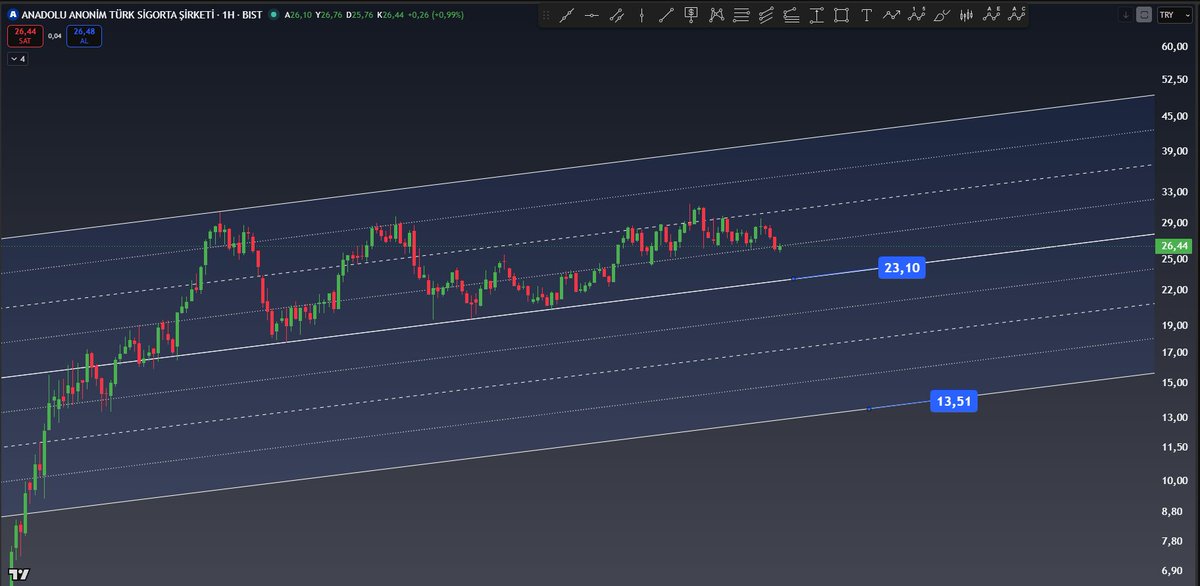The height and width of the screenshot is (586, 1200).
Task: Pick the brush drawing tool
Action: click(941, 15)
